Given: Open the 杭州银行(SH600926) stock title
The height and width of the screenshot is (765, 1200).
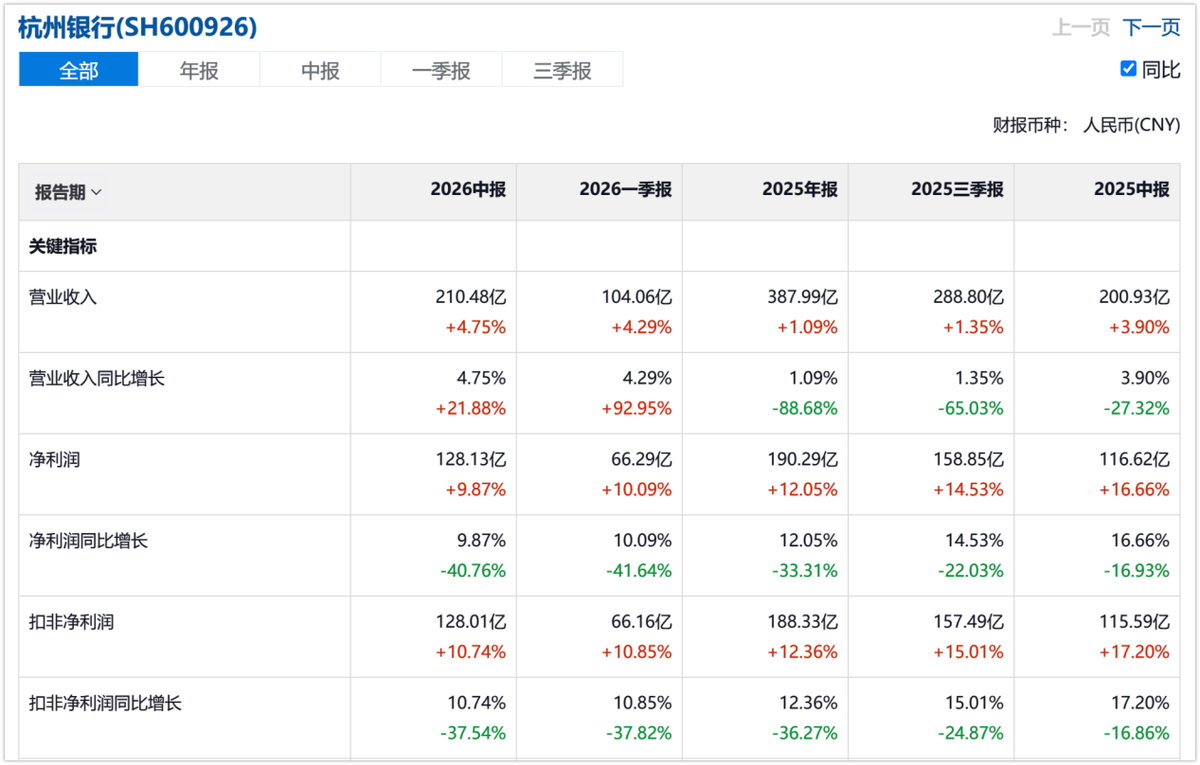Looking at the screenshot, I should pyautogui.click(x=138, y=28).
